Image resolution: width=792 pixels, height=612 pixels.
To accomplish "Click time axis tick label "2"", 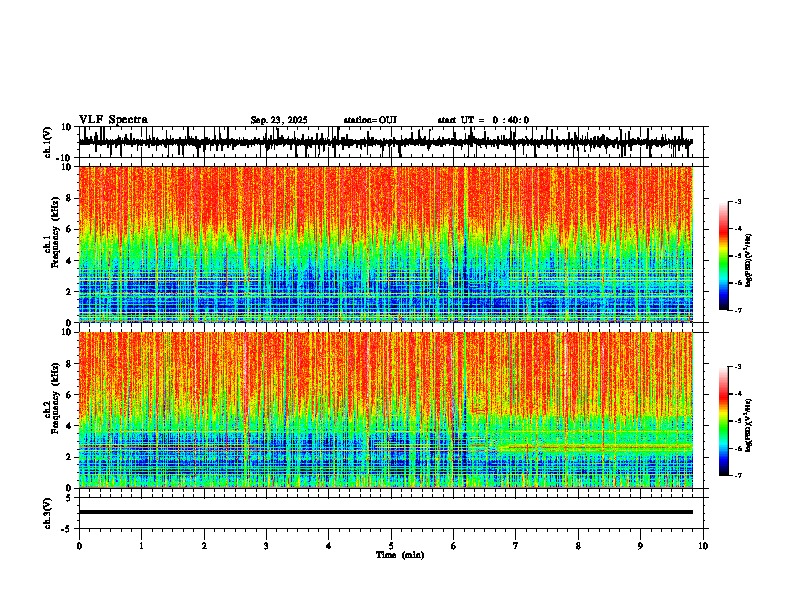I will click(204, 546).
